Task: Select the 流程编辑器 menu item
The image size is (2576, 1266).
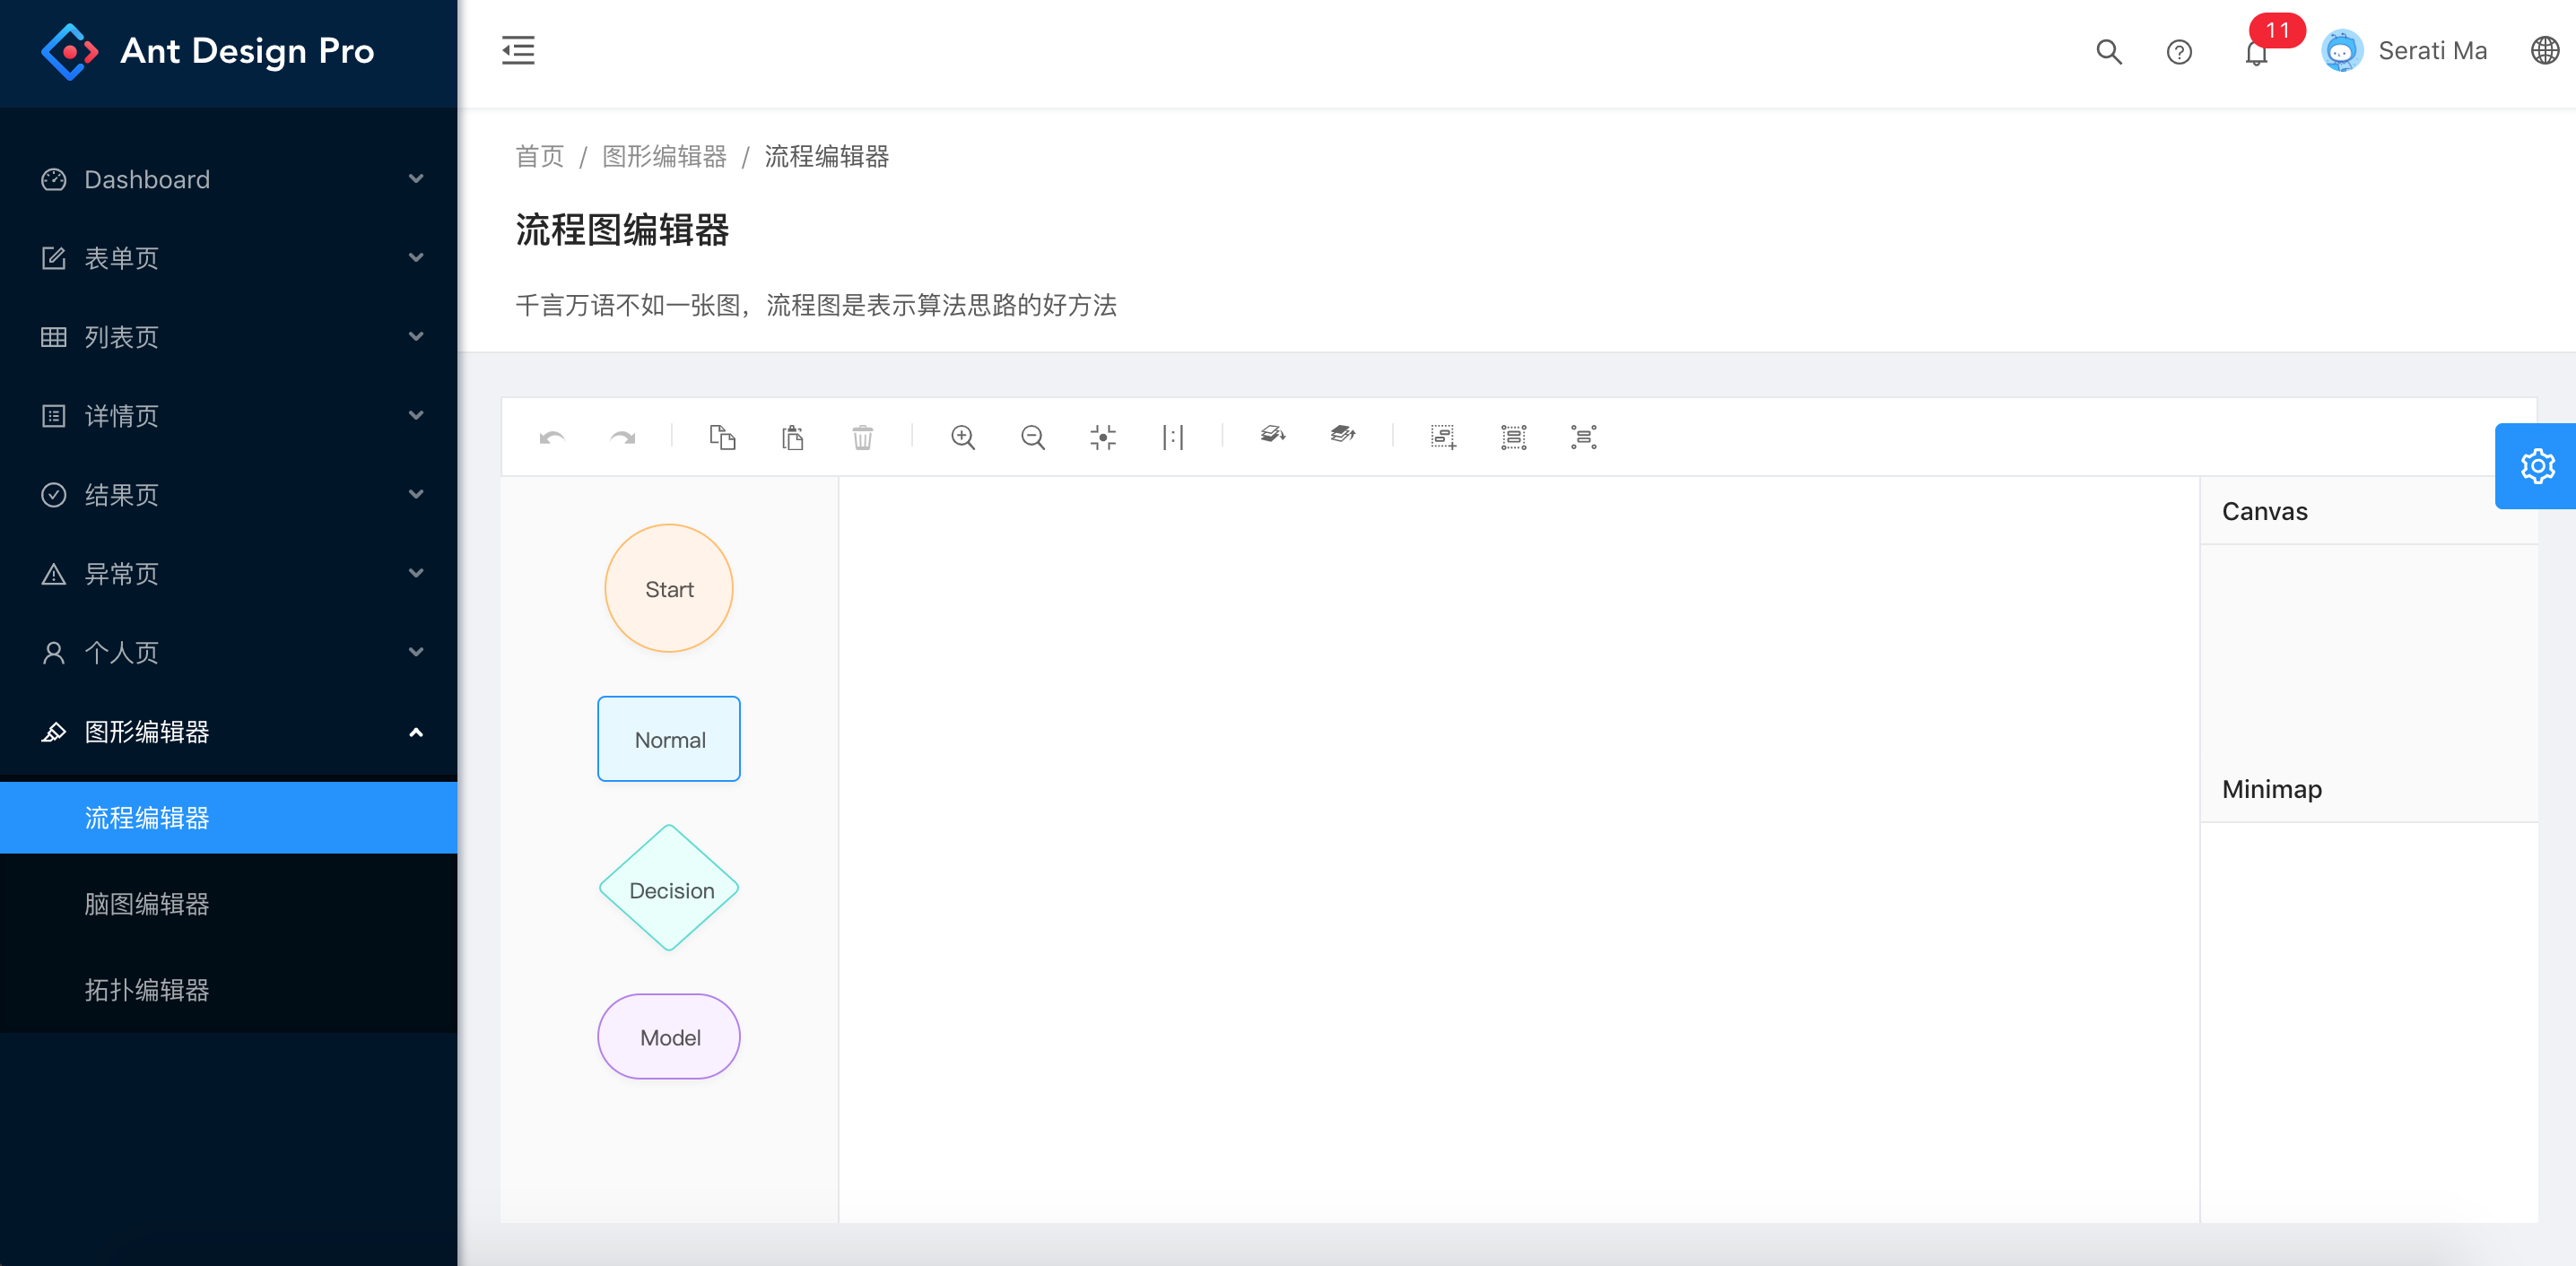Action: pyautogui.click(x=229, y=818)
